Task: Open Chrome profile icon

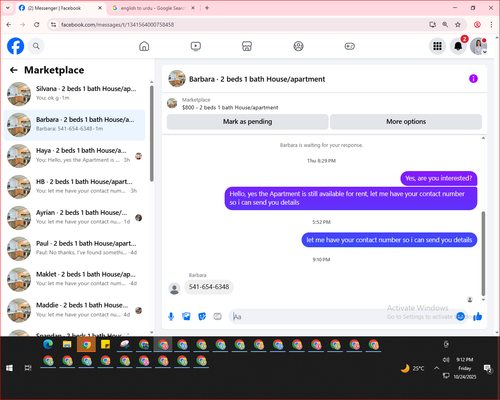Action: tap(477, 24)
